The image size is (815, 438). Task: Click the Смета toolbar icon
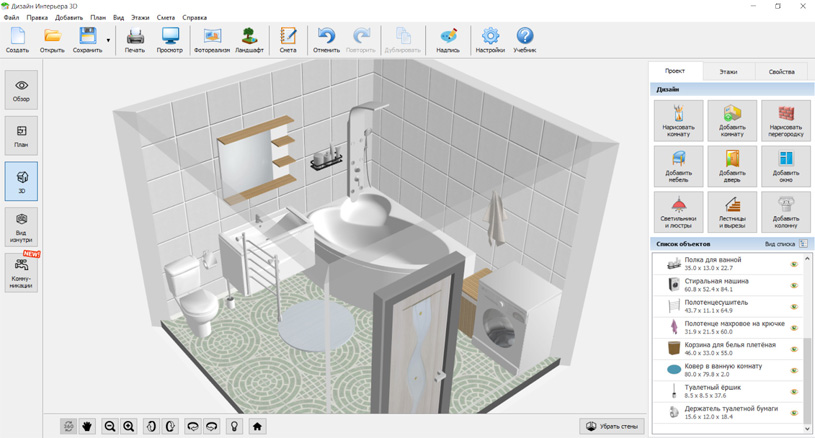coord(288,39)
